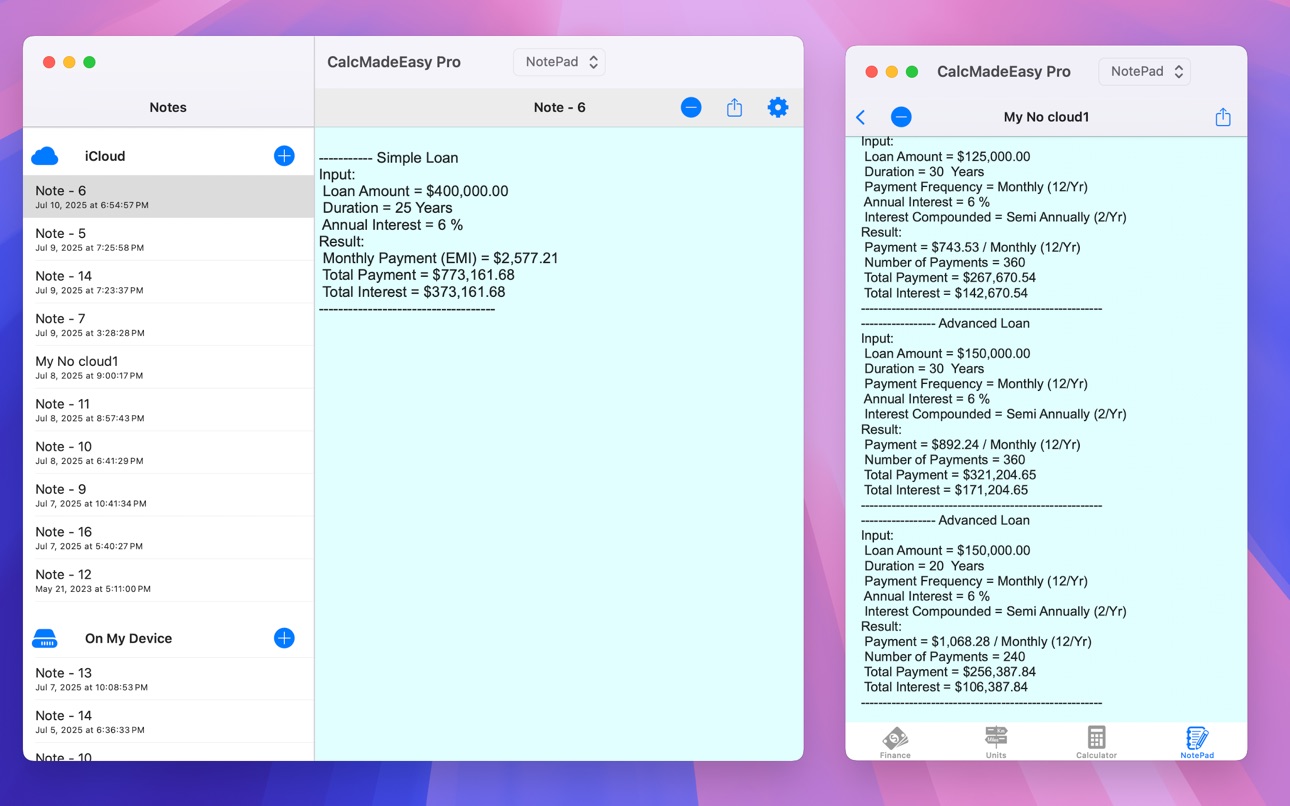1290x806 pixels.
Task: Click the Duration = 25 Years line
Action: [x=387, y=208]
